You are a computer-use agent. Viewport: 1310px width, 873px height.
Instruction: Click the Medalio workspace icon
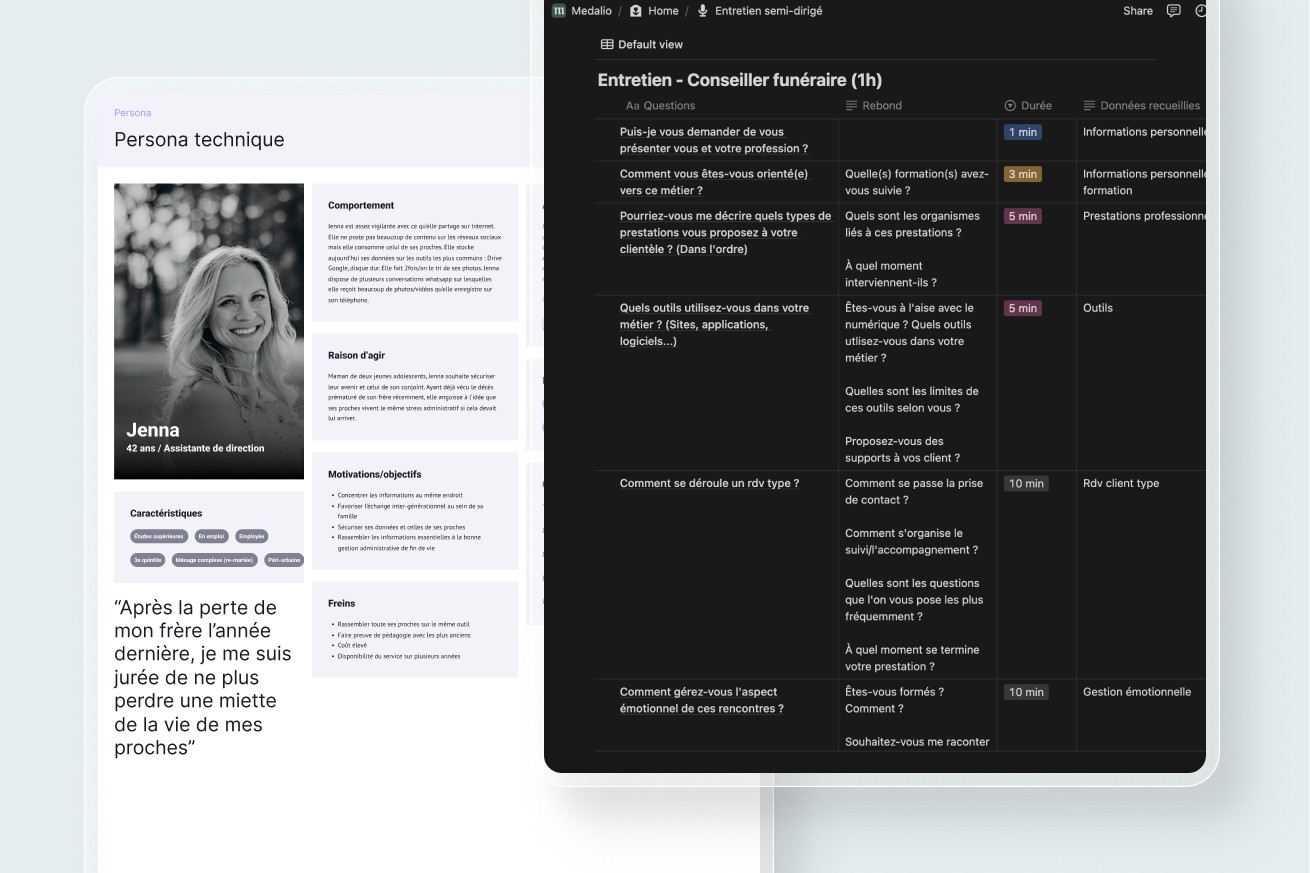click(x=557, y=11)
